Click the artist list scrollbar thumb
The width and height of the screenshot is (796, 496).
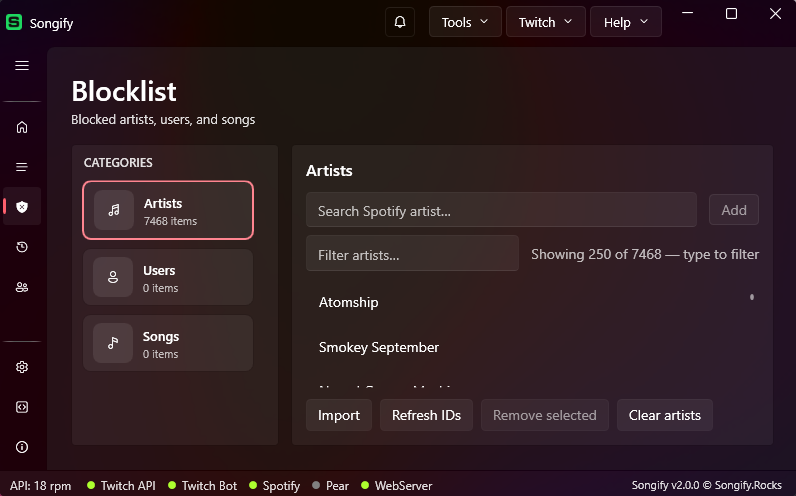[752, 297]
